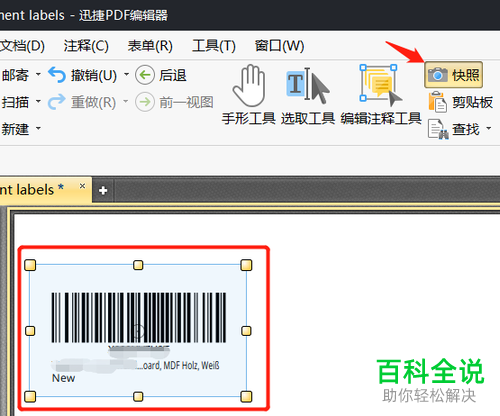Click the top-right selection resize handle
This screenshot has height=416, width=500.
tap(246, 265)
